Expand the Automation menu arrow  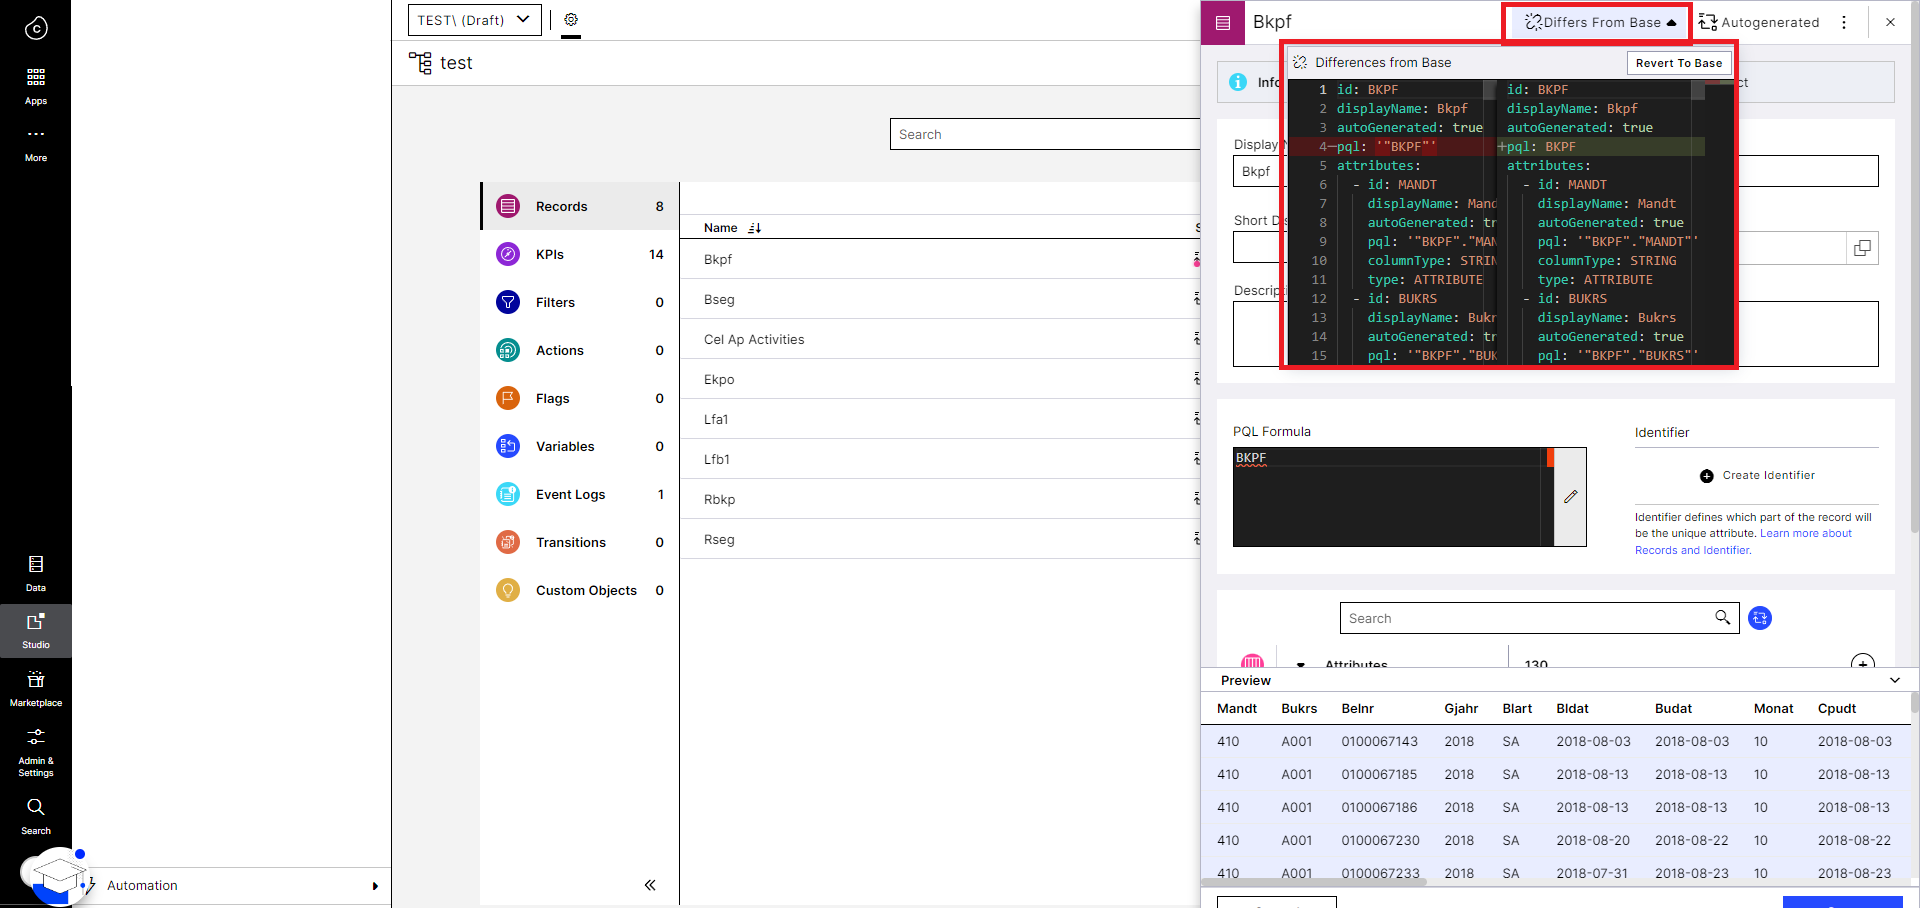pyautogui.click(x=375, y=886)
